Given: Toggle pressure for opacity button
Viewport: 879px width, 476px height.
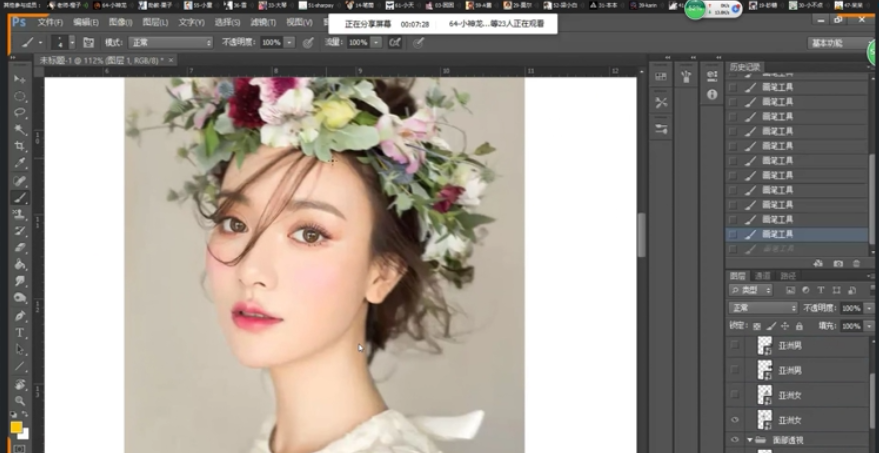Looking at the screenshot, I should (x=308, y=43).
